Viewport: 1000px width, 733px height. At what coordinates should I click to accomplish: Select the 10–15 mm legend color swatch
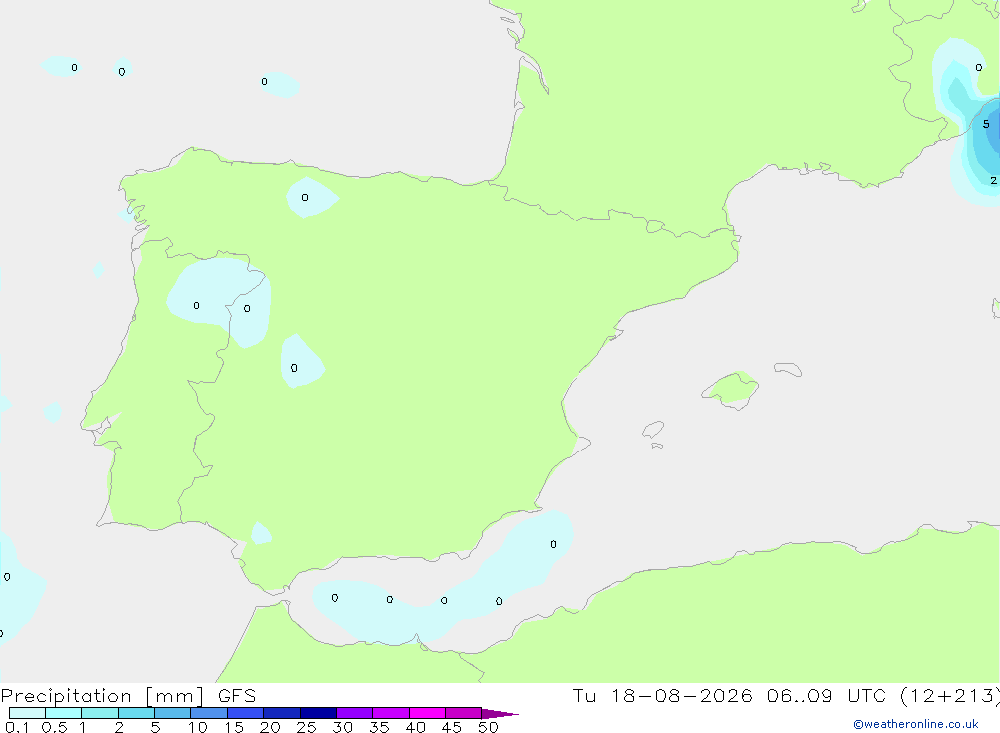click(209, 713)
